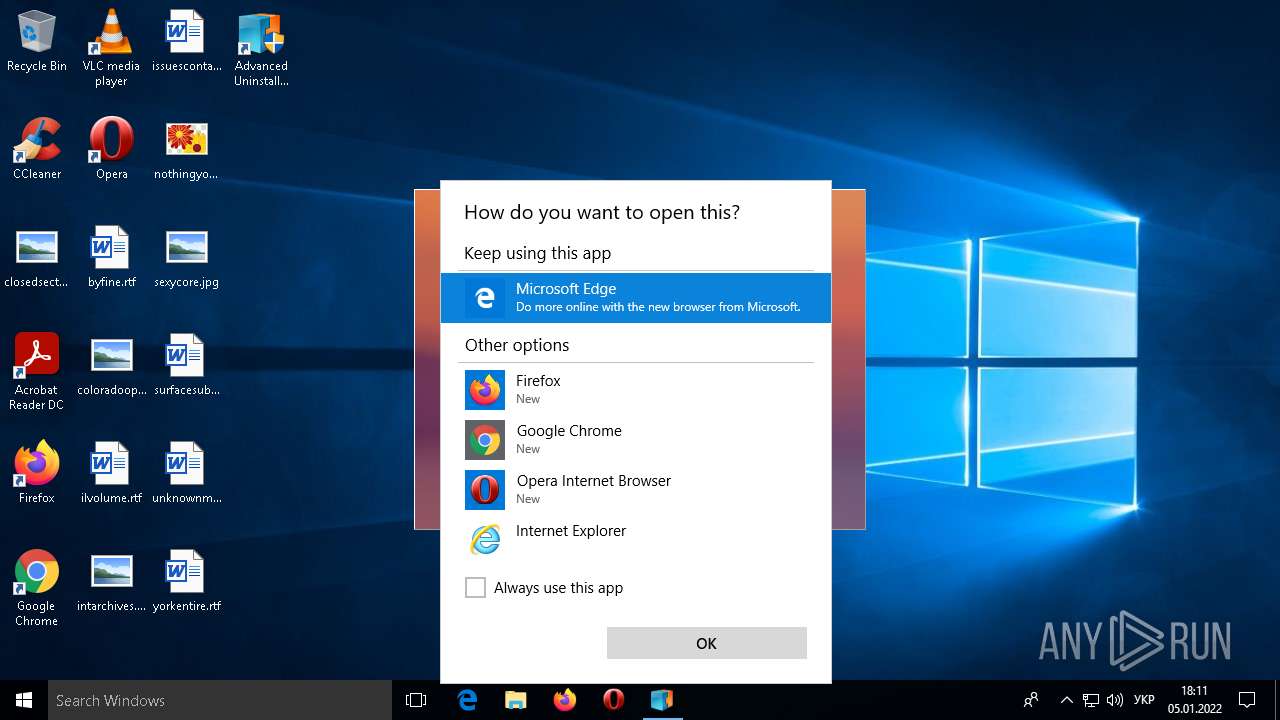This screenshot has width=1280, height=720.
Task: Select coloradoop... image file icon
Action: 111,365
